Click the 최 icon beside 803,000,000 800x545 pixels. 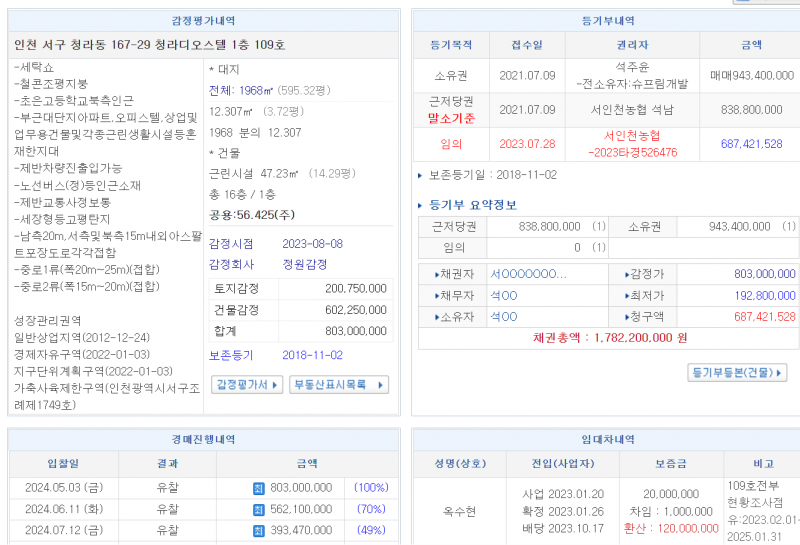(x=258, y=487)
